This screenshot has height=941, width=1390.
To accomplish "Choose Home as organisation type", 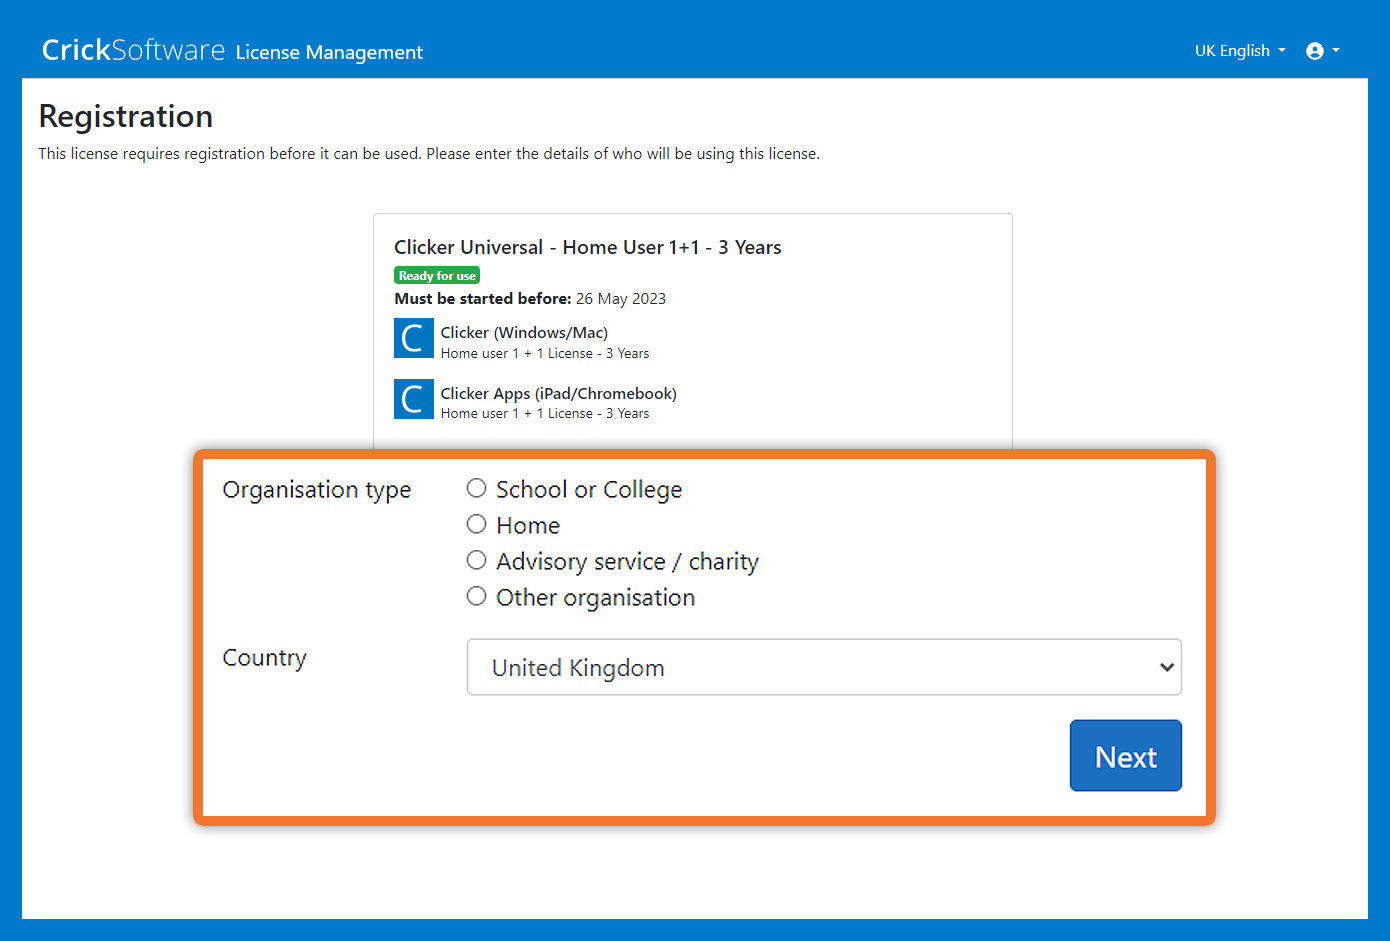I will [x=477, y=524].
